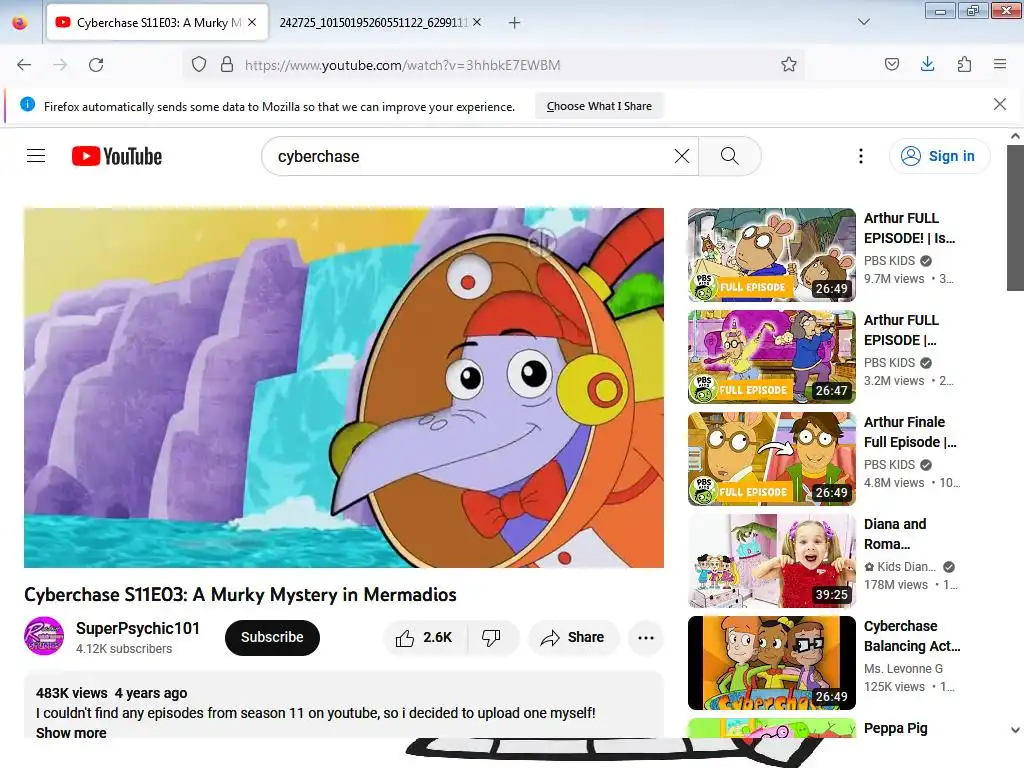The image size is (1024, 768).
Task: Close the Cyberchase S11E03 tab
Action: 252,22
